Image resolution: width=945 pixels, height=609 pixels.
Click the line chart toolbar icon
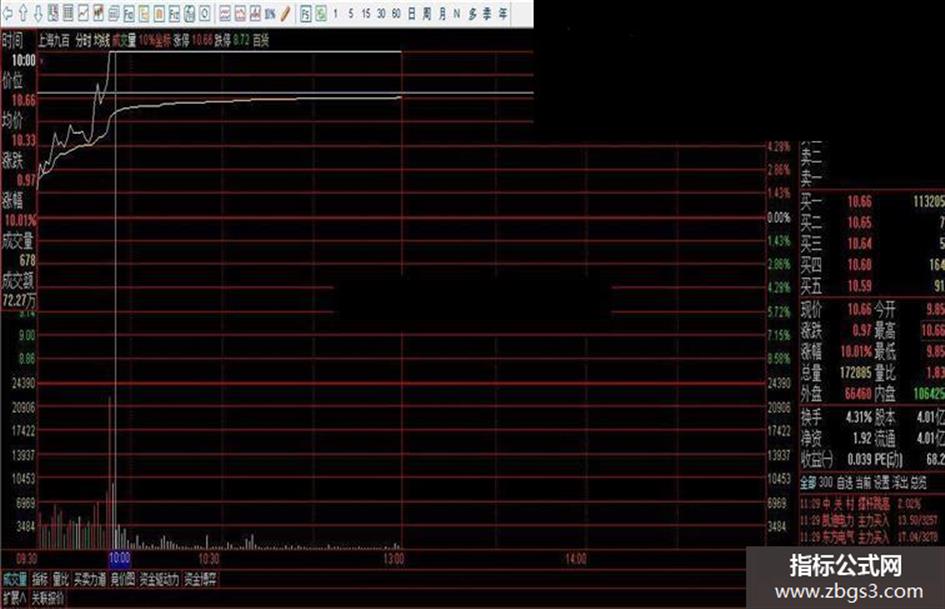point(83,13)
